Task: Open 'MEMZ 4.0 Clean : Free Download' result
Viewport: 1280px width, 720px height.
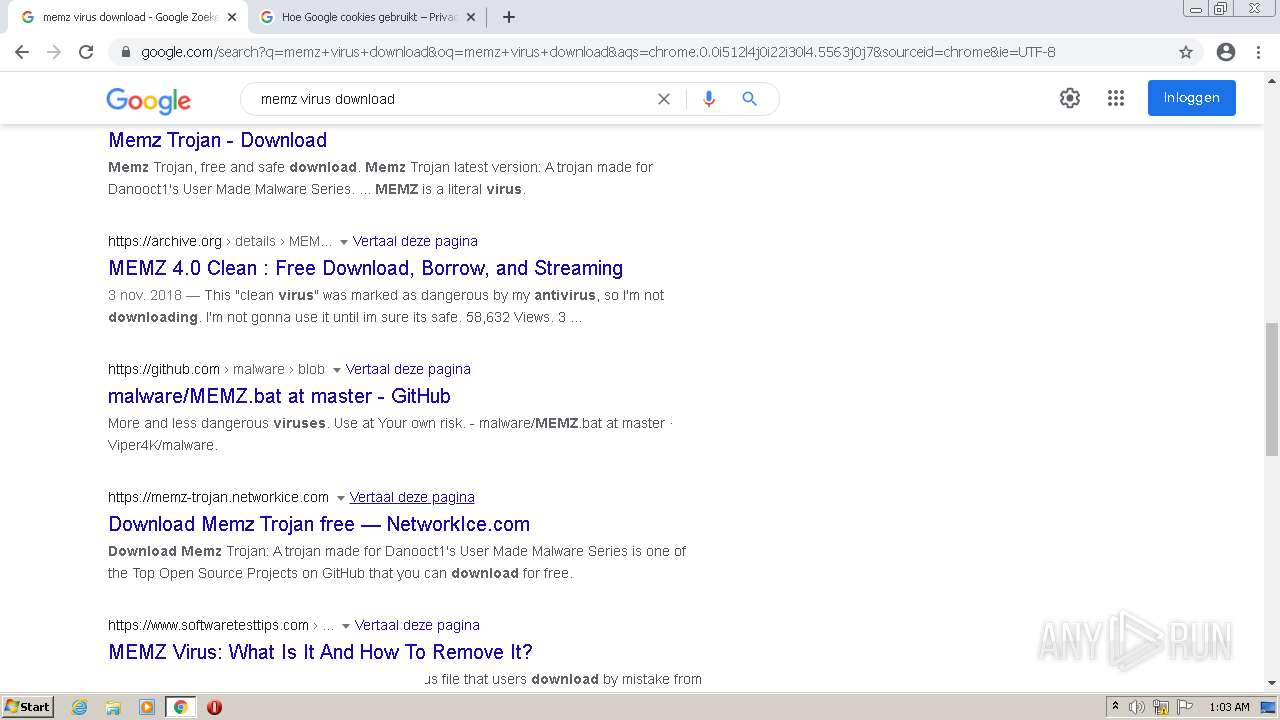Action: point(365,268)
